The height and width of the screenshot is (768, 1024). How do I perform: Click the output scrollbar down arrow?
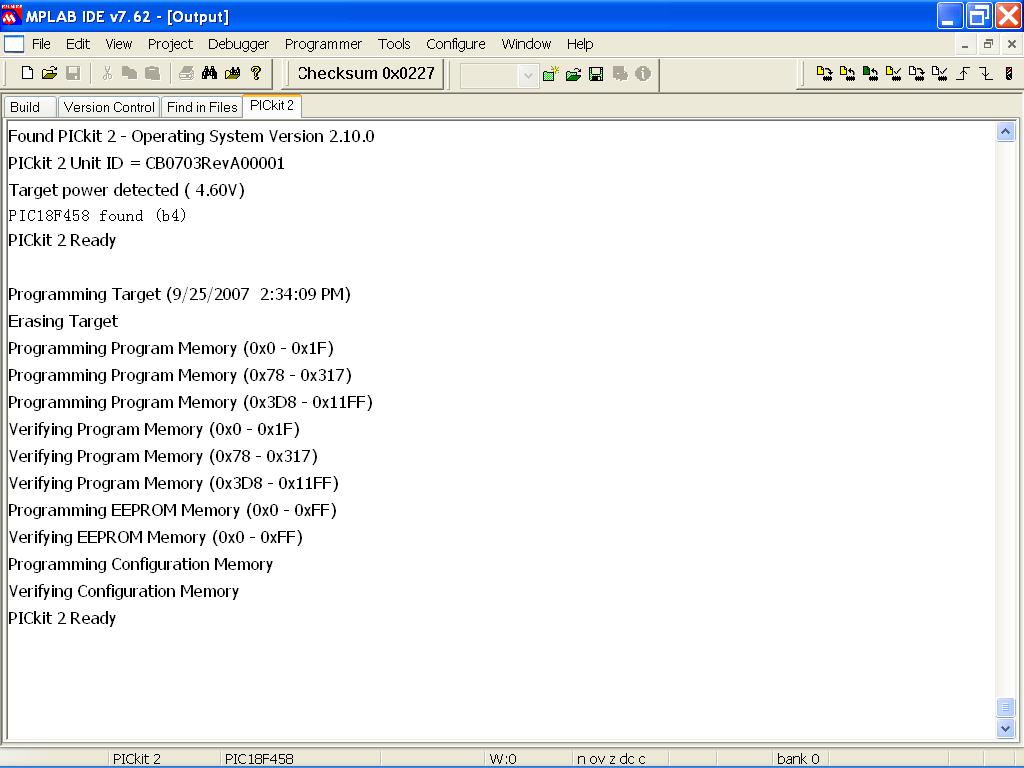(1006, 728)
